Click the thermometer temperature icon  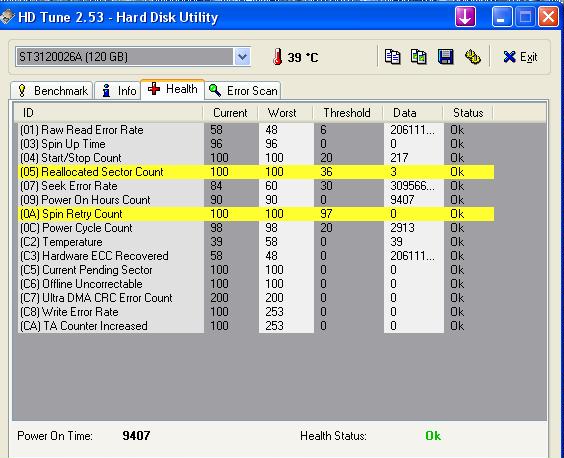(x=277, y=57)
